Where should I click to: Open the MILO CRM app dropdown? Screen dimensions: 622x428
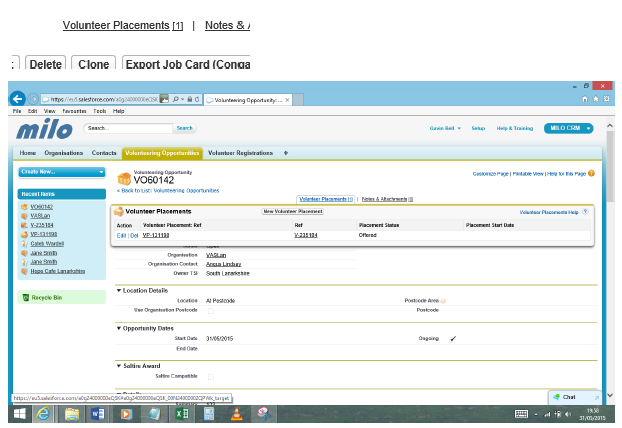pyautogui.click(x=568, y=128)
